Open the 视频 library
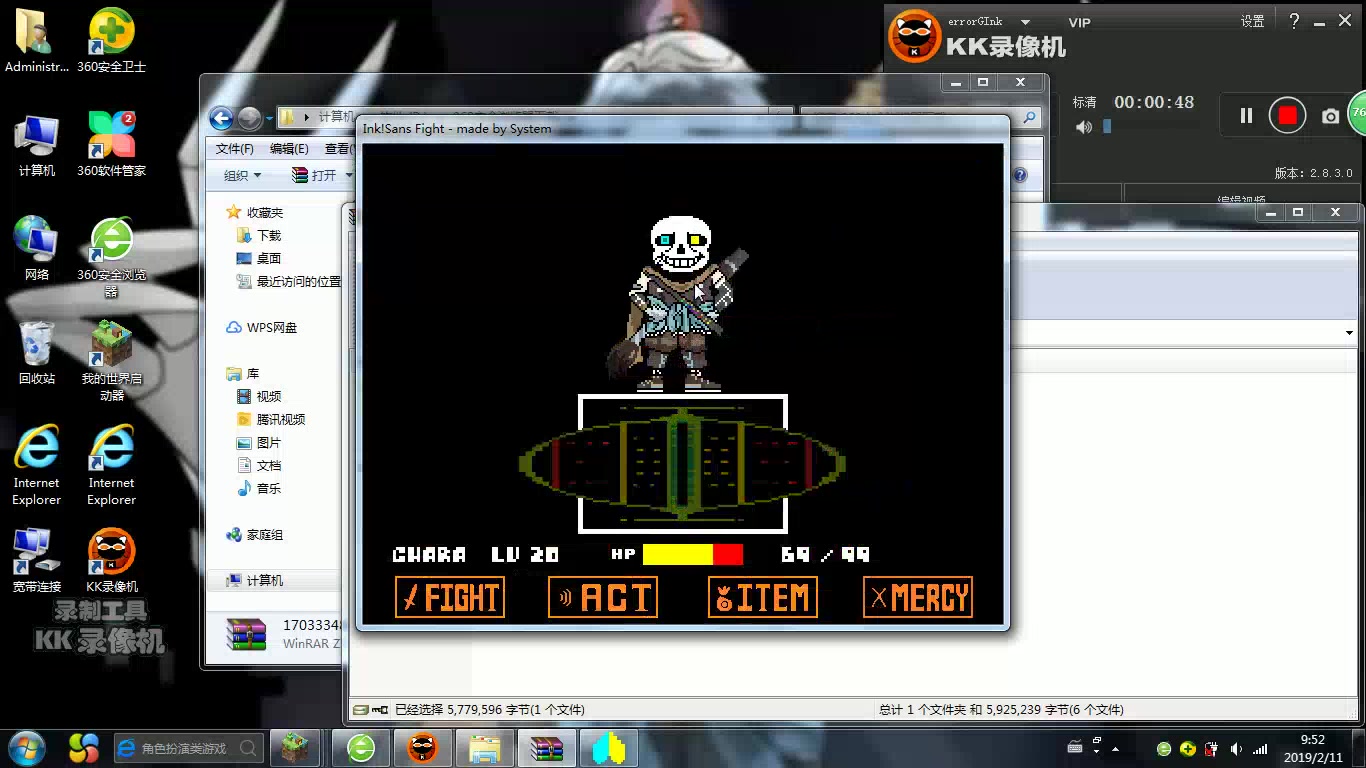 (259, 396)
